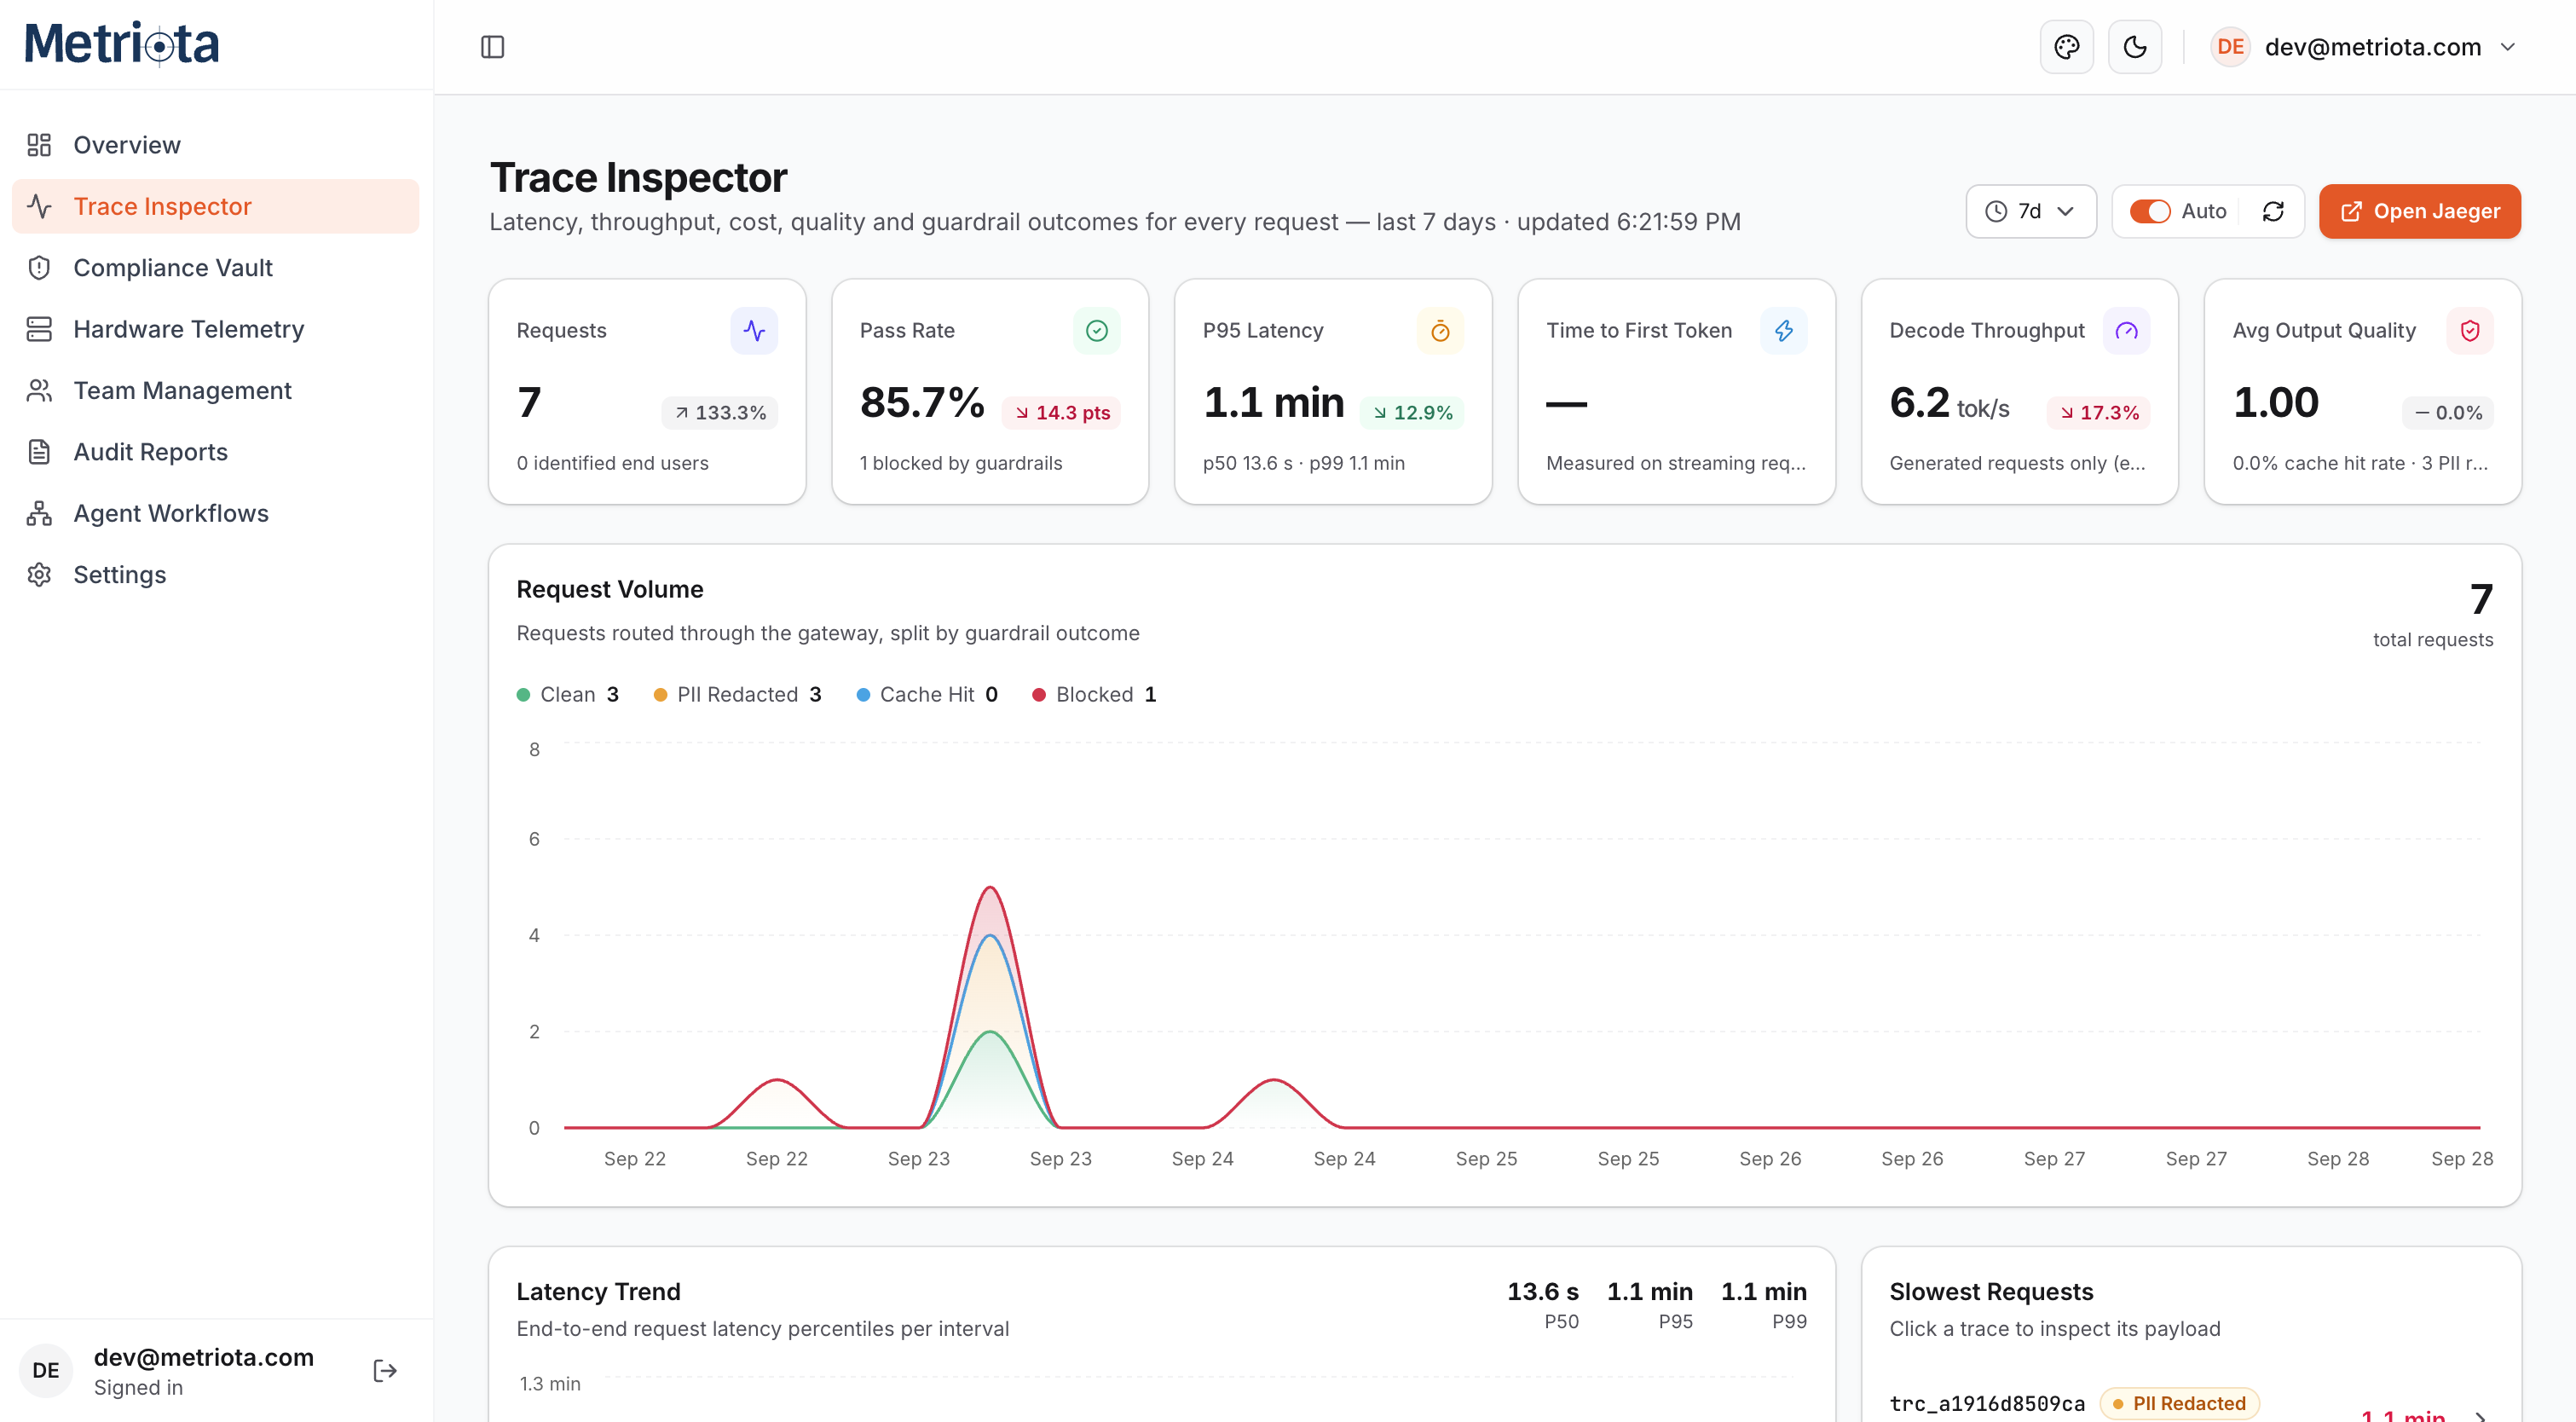Viewport: 2576px width, 1422px height.
Task: Toggle Cache Hit series in legend
Action: [926, 694]
